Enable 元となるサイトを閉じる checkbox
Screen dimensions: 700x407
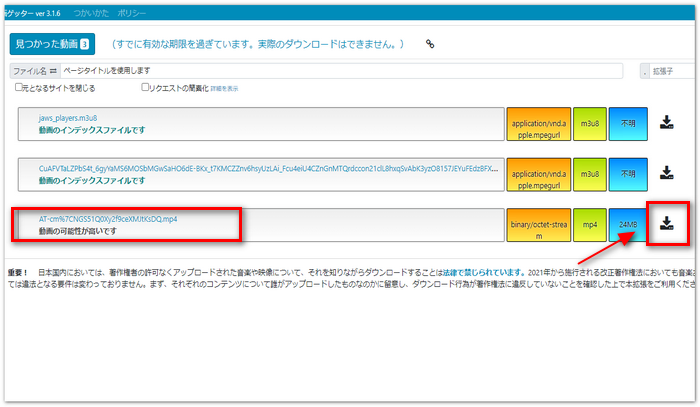click(20, 88)
